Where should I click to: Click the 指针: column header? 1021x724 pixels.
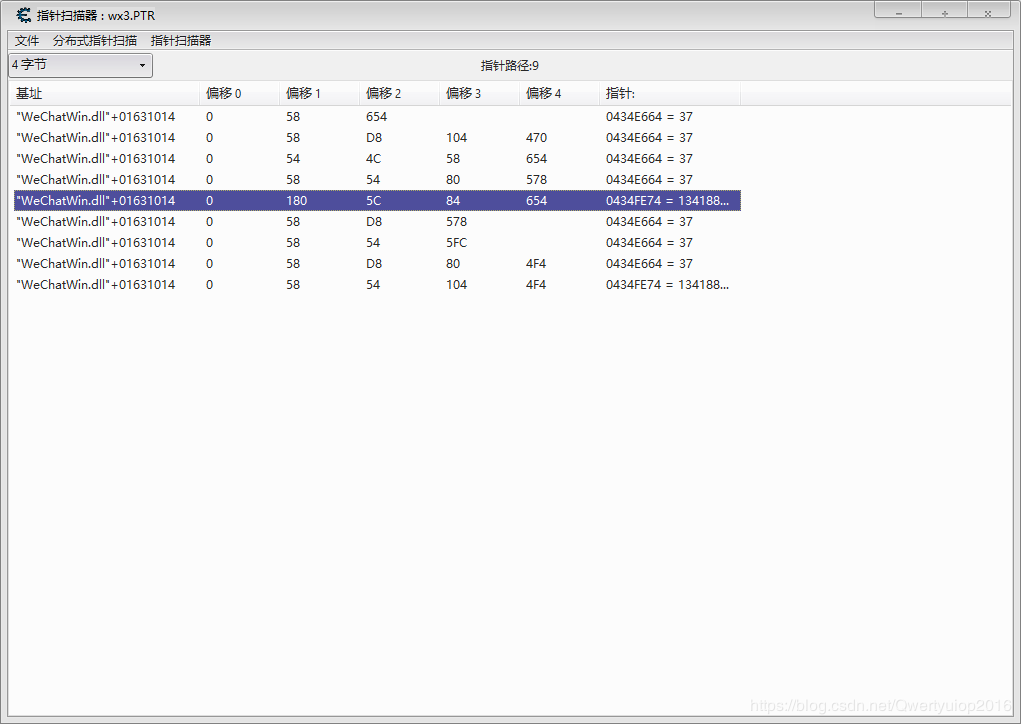point(670,93)
